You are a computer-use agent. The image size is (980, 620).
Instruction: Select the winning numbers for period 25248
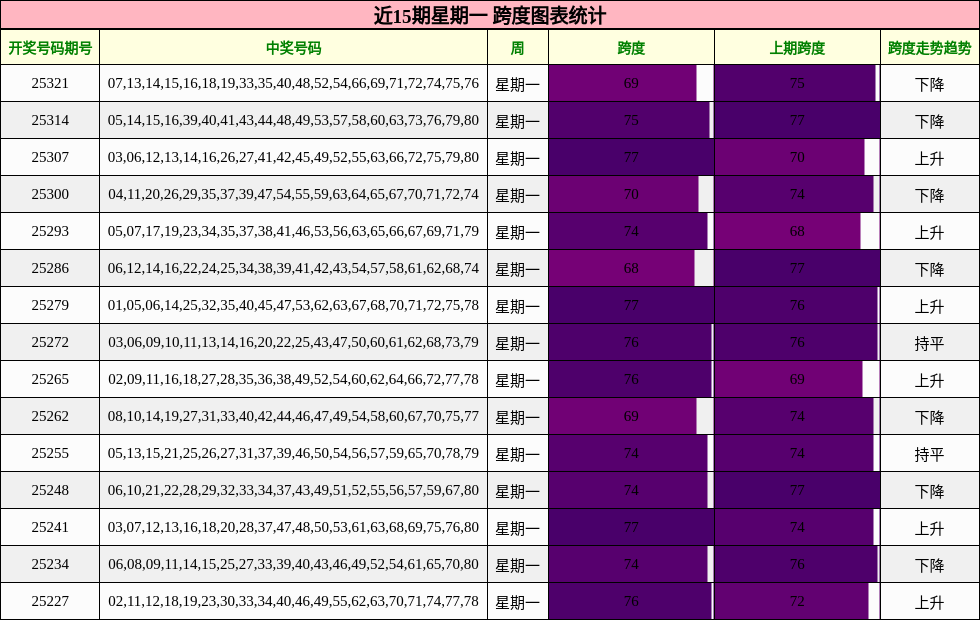coord(293,491)
